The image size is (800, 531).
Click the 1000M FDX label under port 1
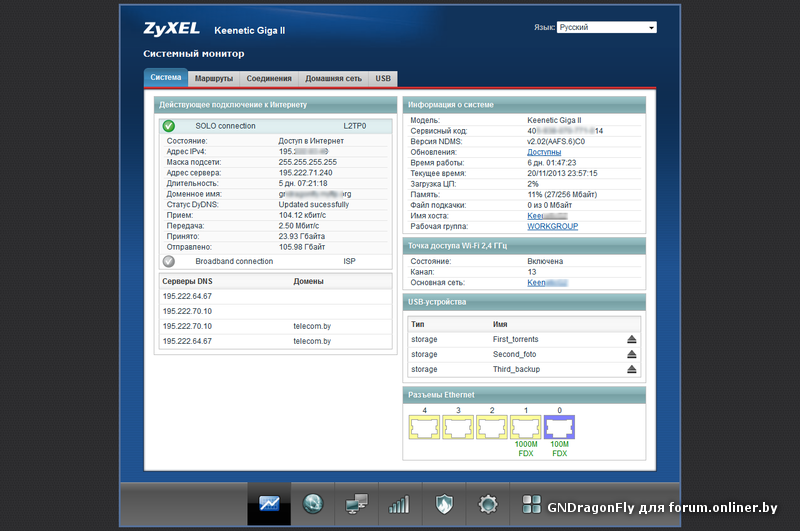pyautogui.click(x=526, y=449)
